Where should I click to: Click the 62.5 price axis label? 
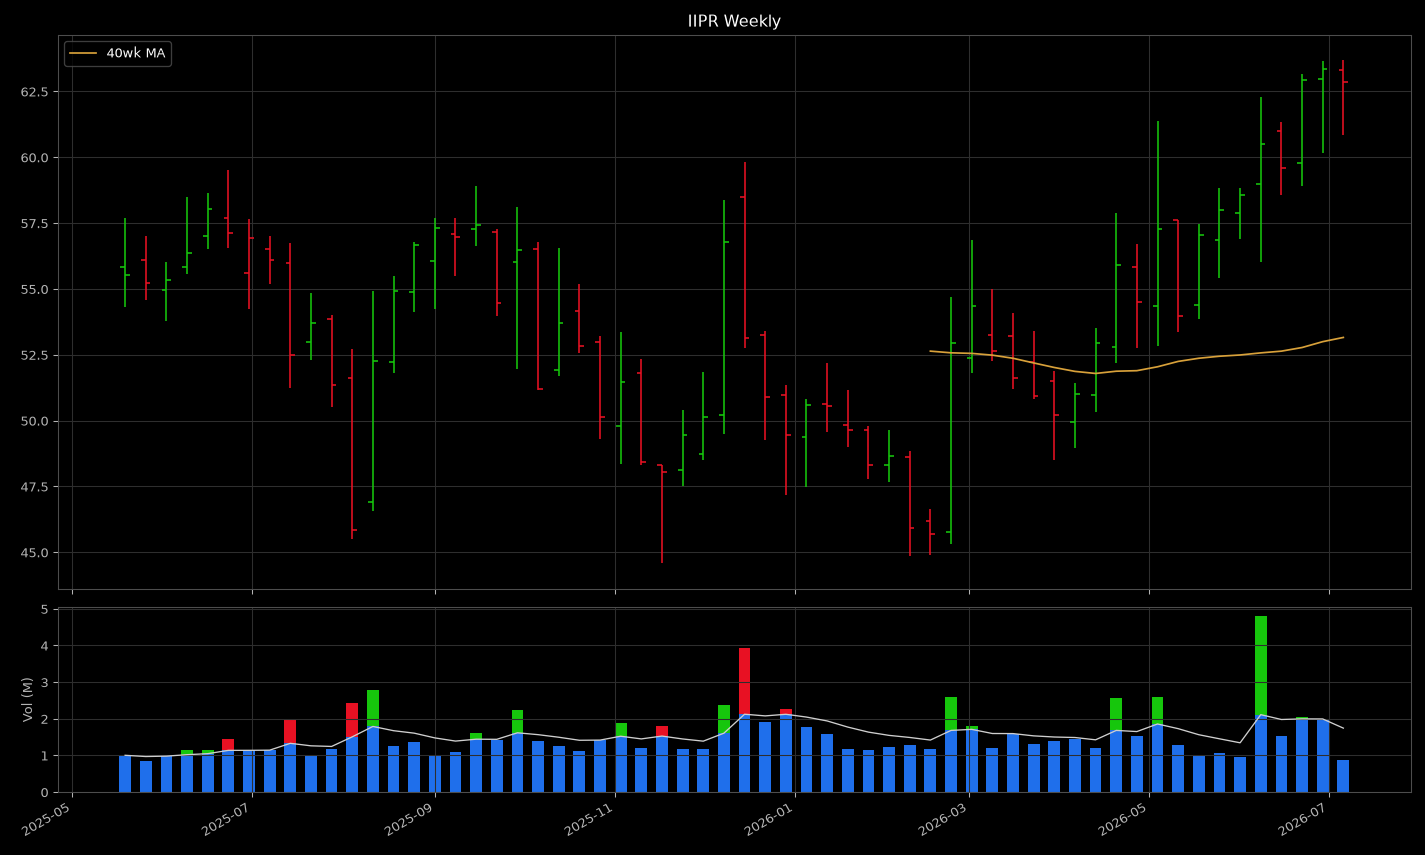[34, 92]
